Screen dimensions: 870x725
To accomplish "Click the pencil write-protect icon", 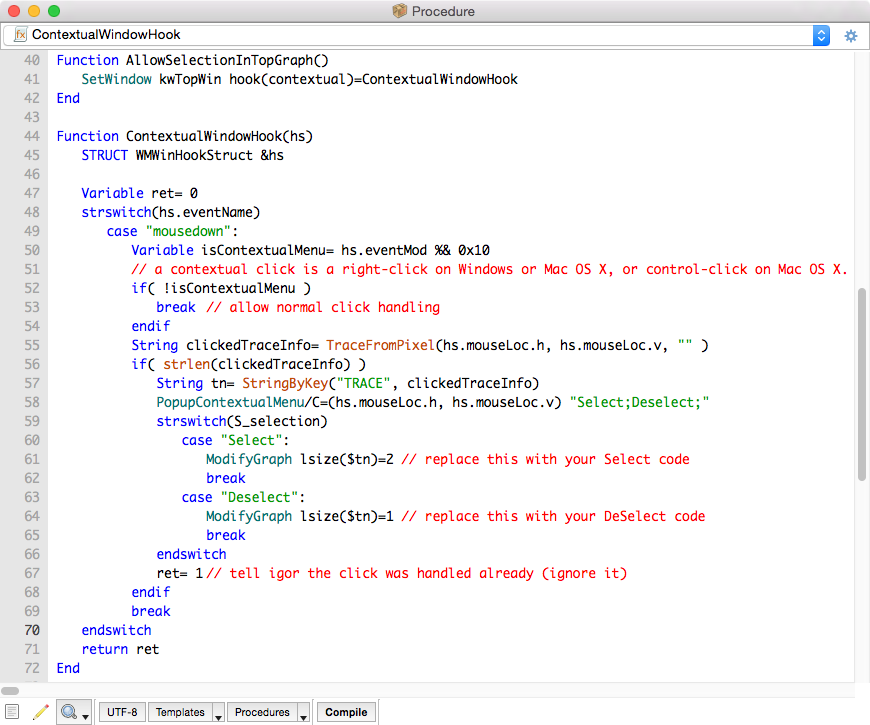I will pos(40,712).
